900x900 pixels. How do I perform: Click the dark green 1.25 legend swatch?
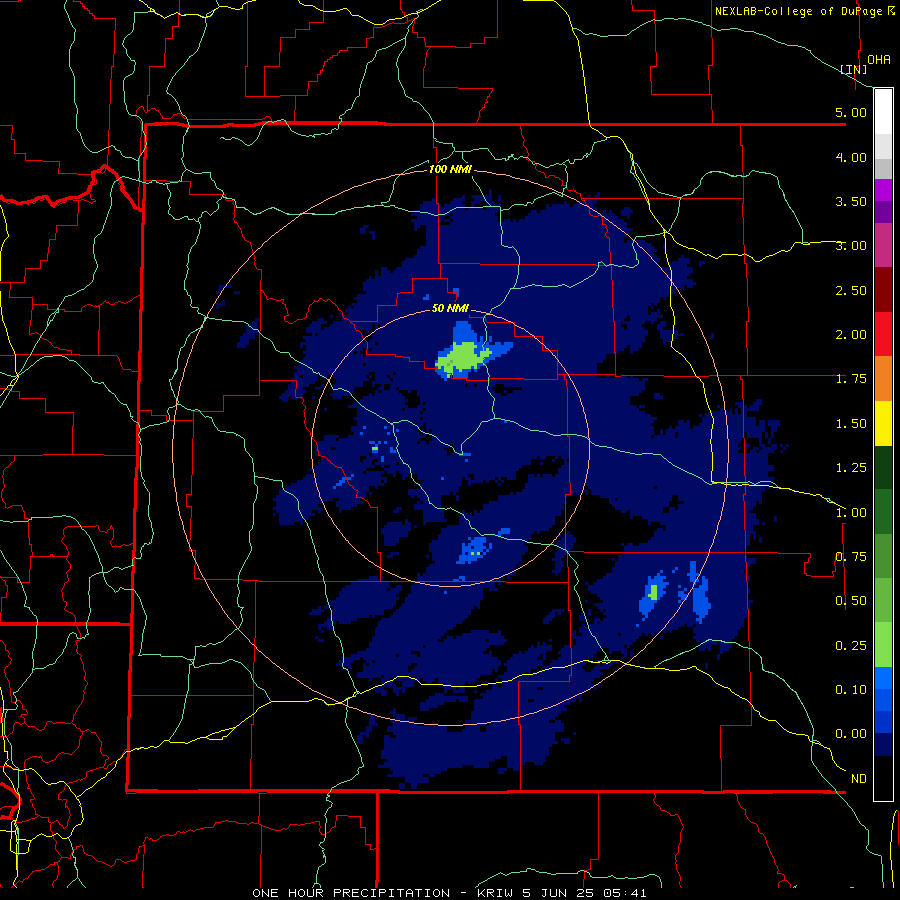tap(883, 467)
